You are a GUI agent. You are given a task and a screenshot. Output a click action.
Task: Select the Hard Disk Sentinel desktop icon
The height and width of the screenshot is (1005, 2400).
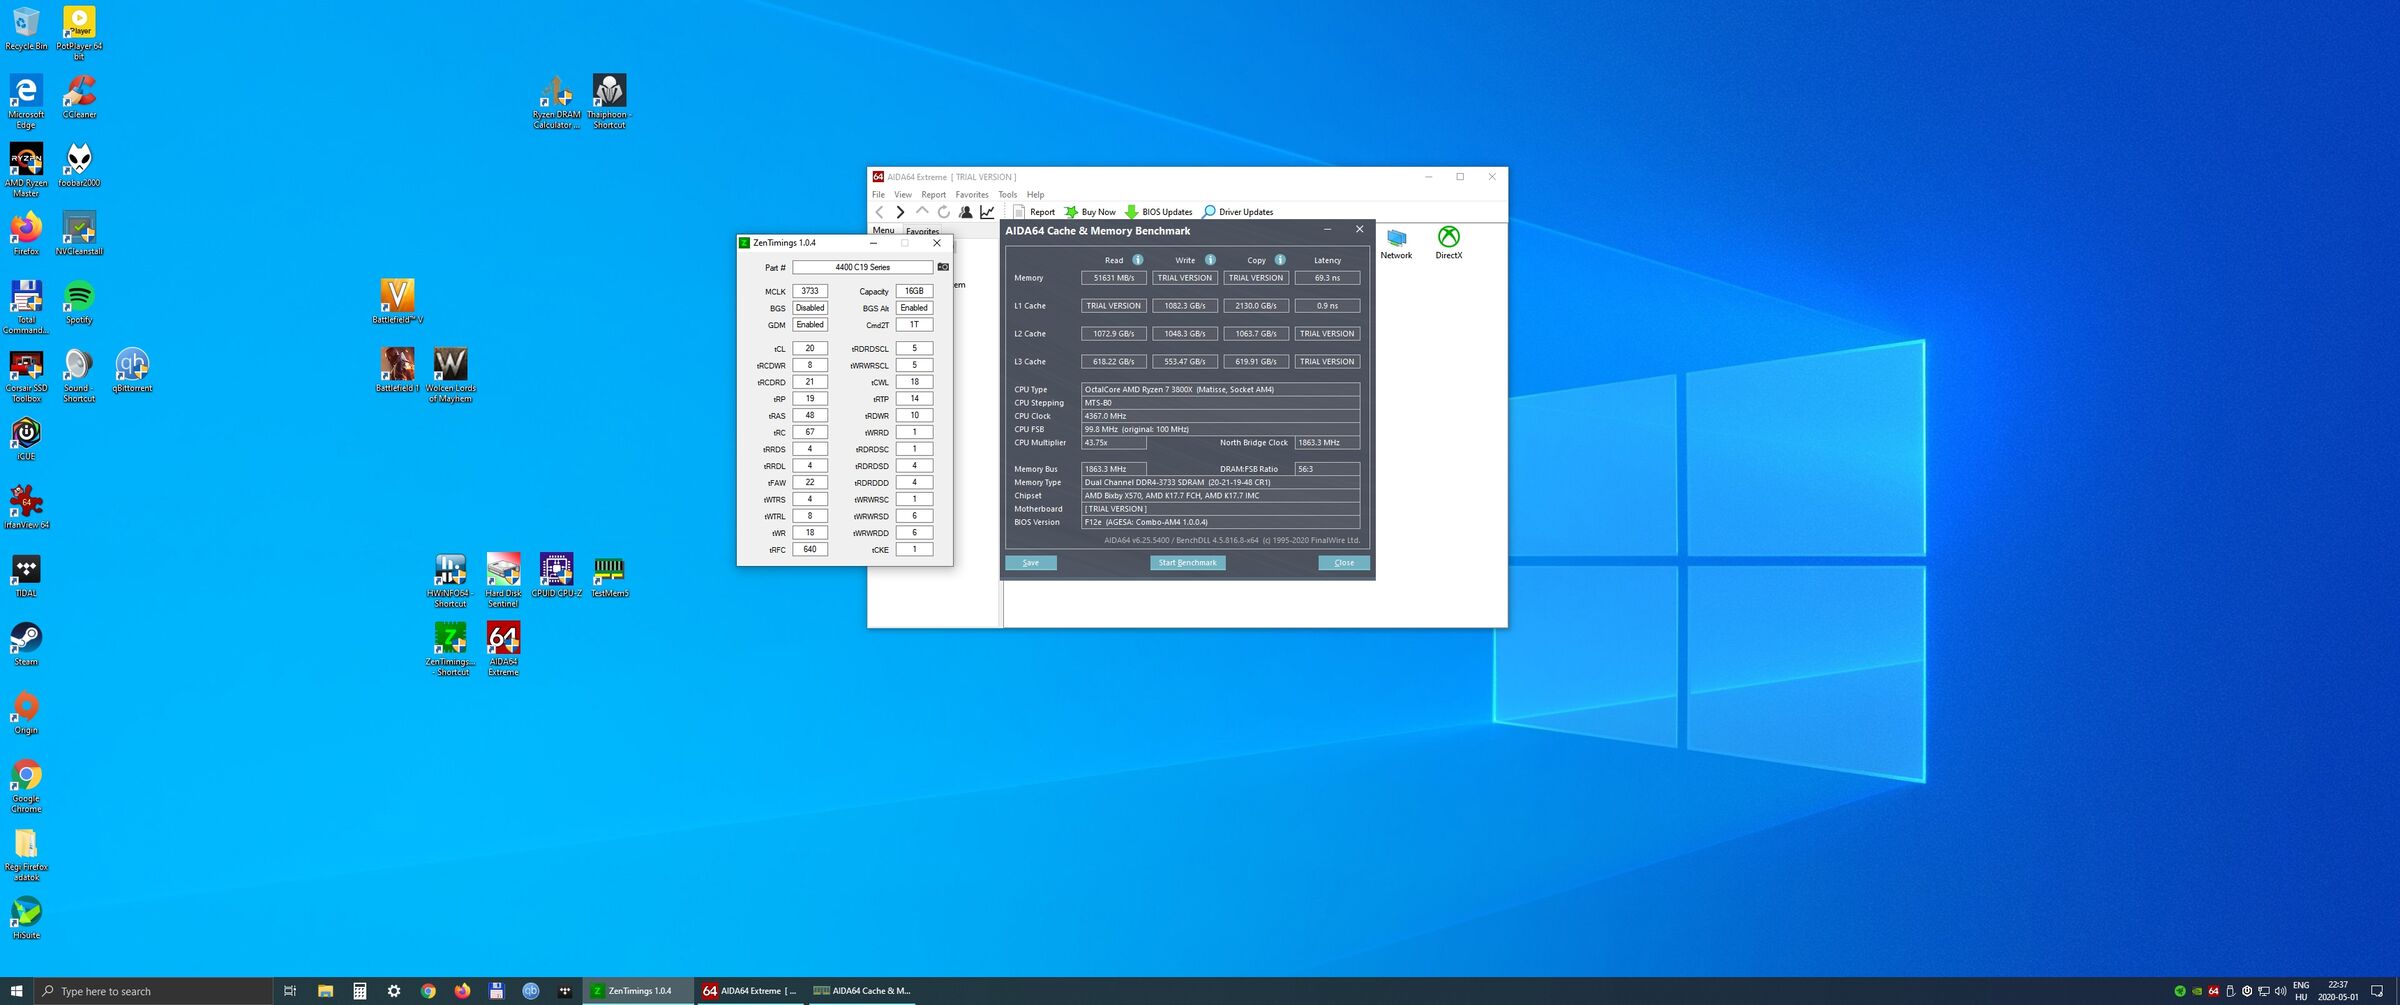pos(503,581)
